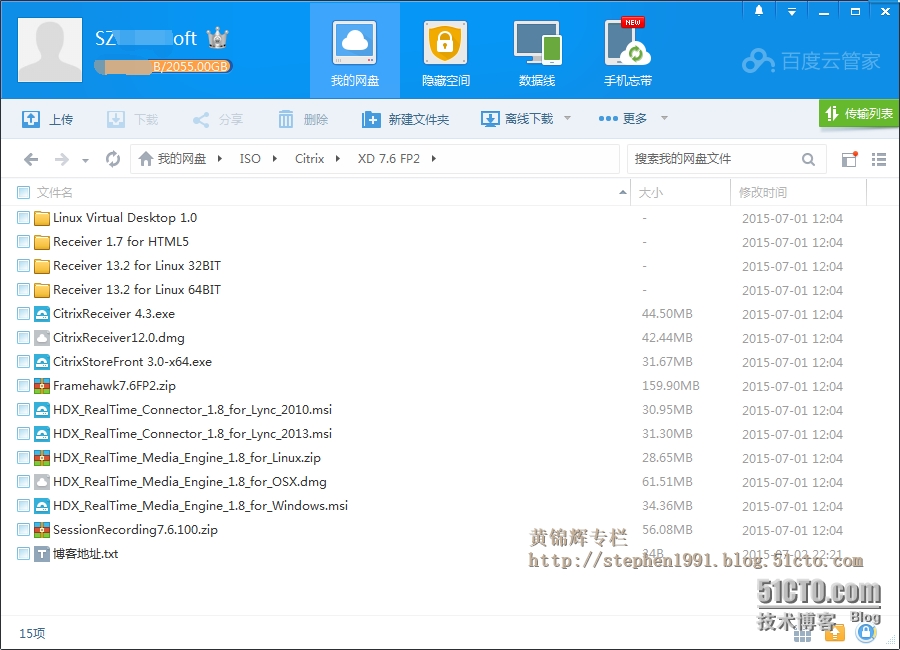Select HDX_RealTime_Media_Engine_1.8_for_Windows.msi file name
Image resolution: width=900 pixels, height=650 pixels.
(x=200, y=505)
